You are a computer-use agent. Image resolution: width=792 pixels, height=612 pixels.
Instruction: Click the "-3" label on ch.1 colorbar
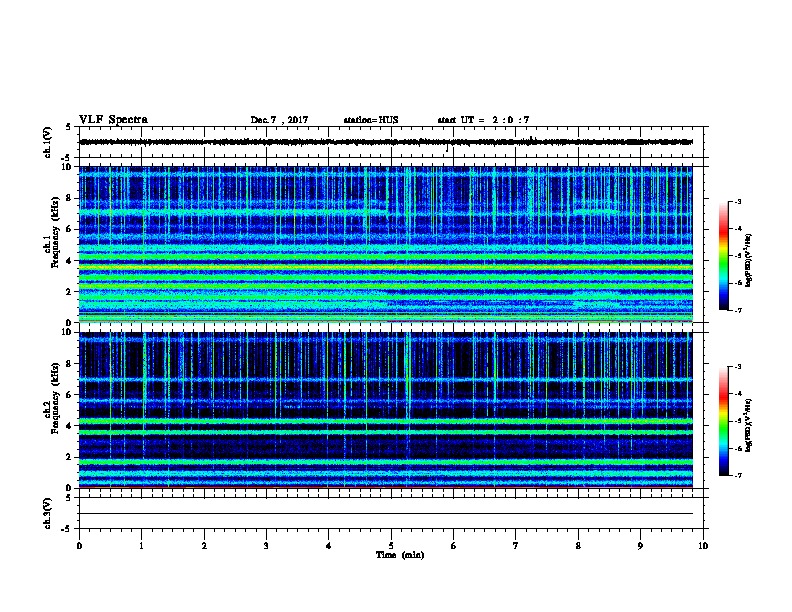[x=737, y=202]
